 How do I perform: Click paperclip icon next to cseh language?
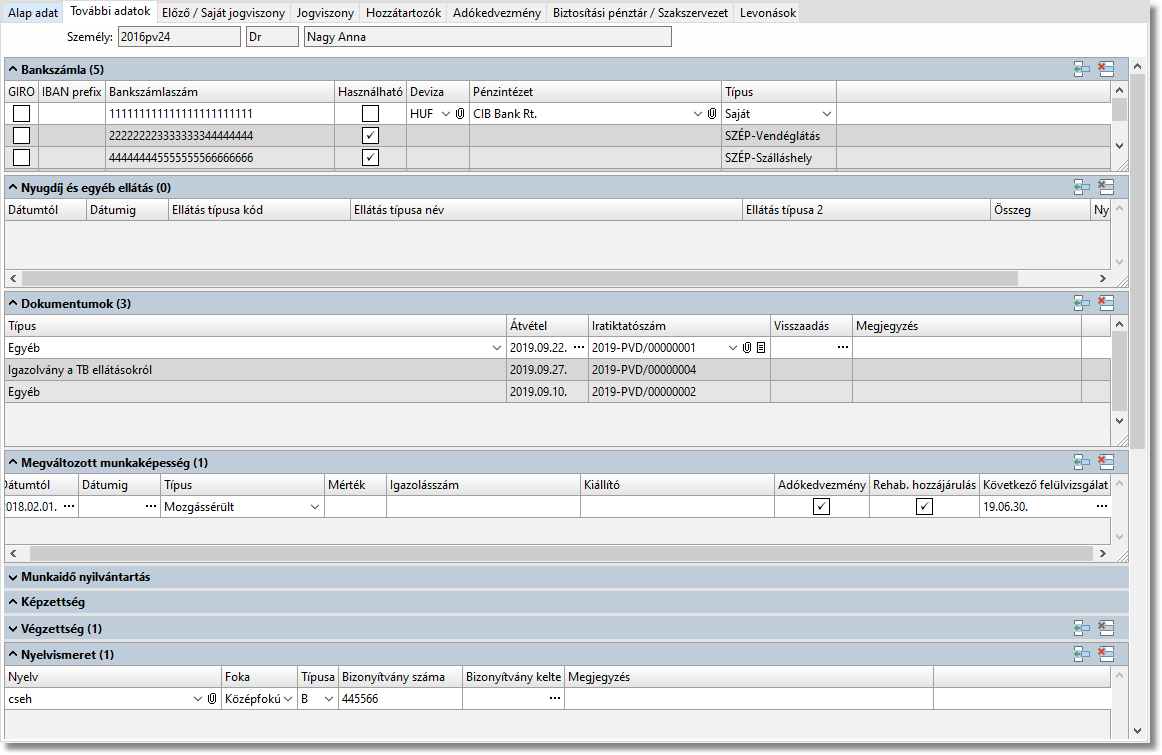pyautogui.click(x=212, y=699)
